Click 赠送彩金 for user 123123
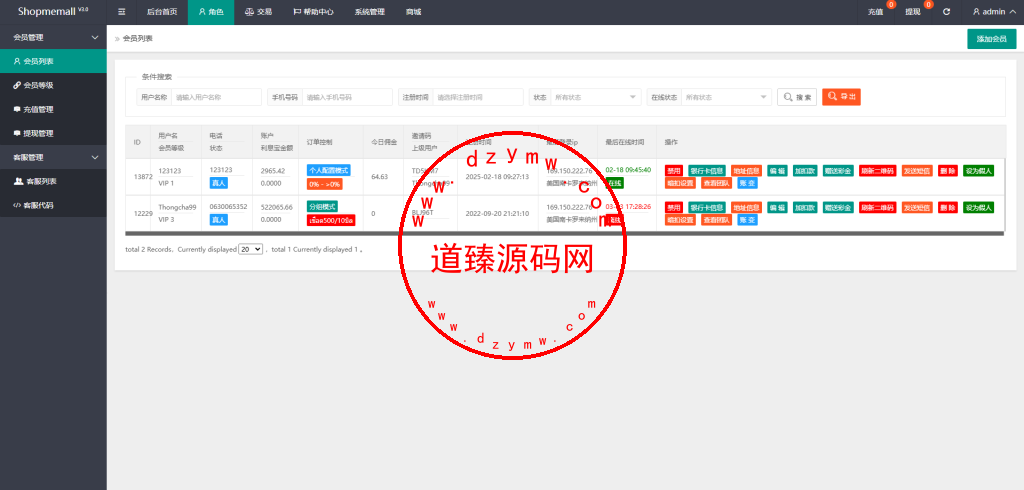1024x490 pixels. point(839,171)
